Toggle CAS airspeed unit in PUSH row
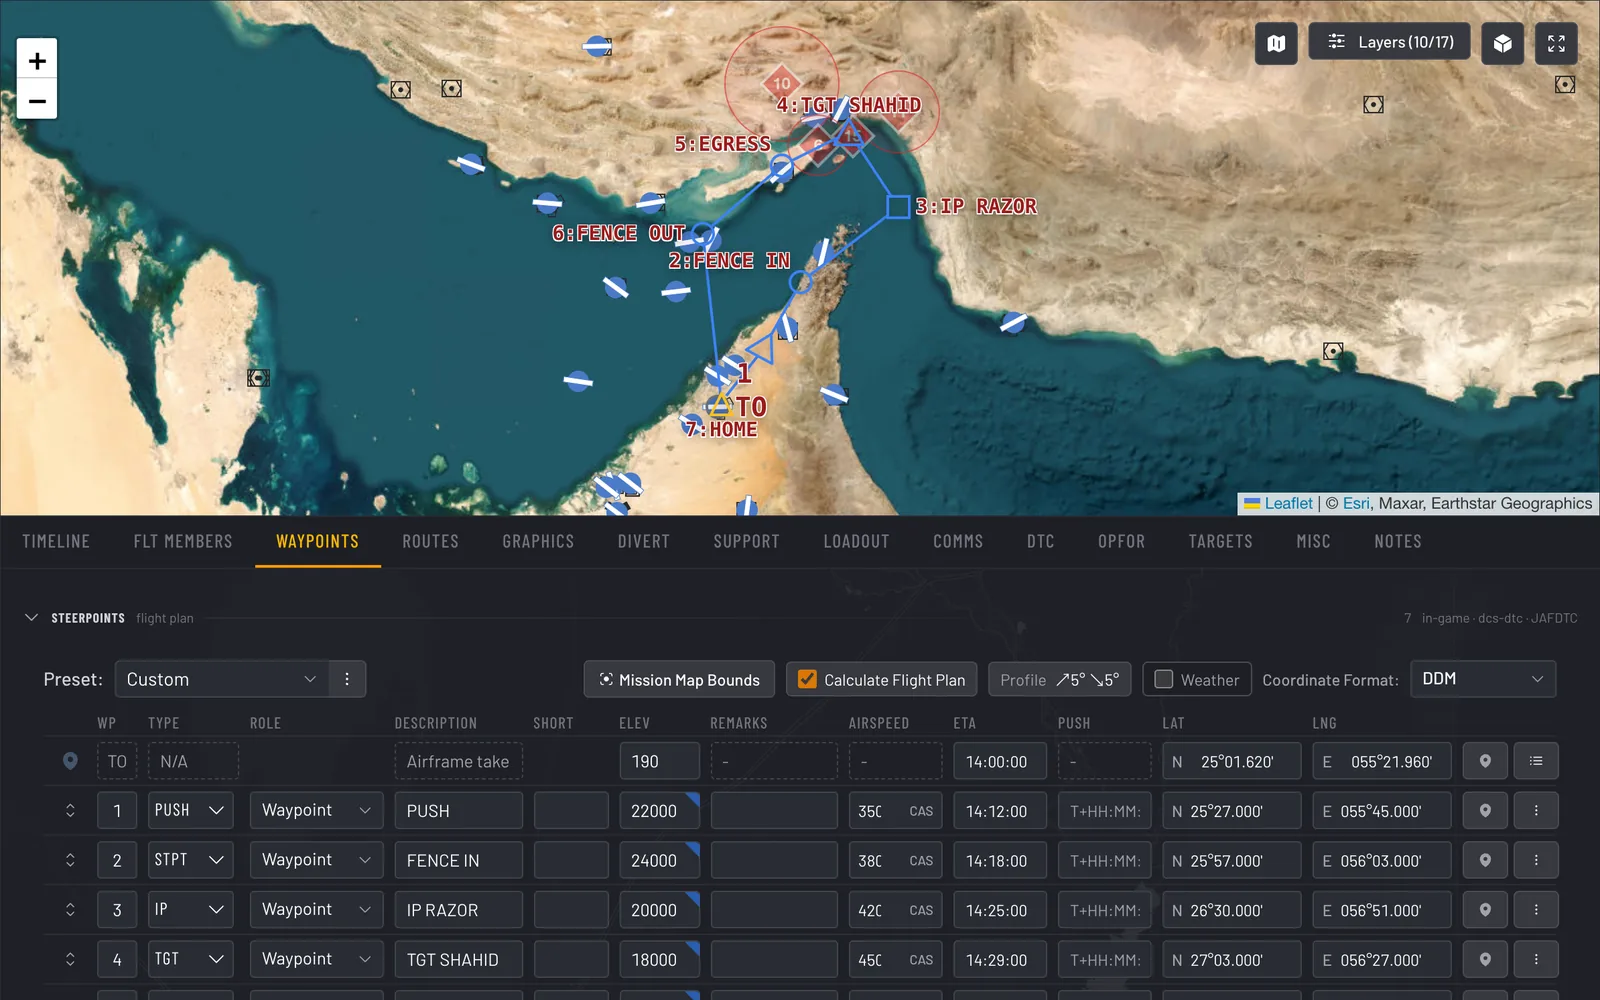Screen dimensions: 1600x1000 pos(921,811)
